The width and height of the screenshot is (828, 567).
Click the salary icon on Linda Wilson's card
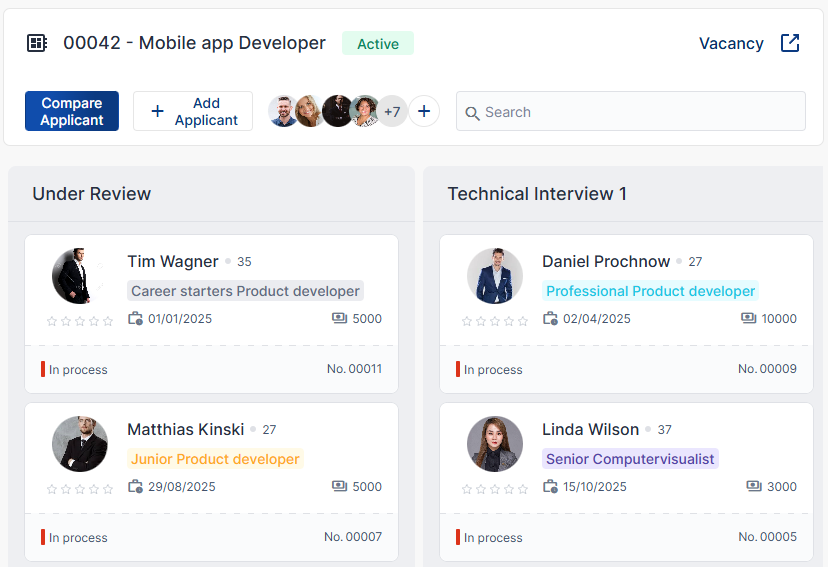click(755, 487)
